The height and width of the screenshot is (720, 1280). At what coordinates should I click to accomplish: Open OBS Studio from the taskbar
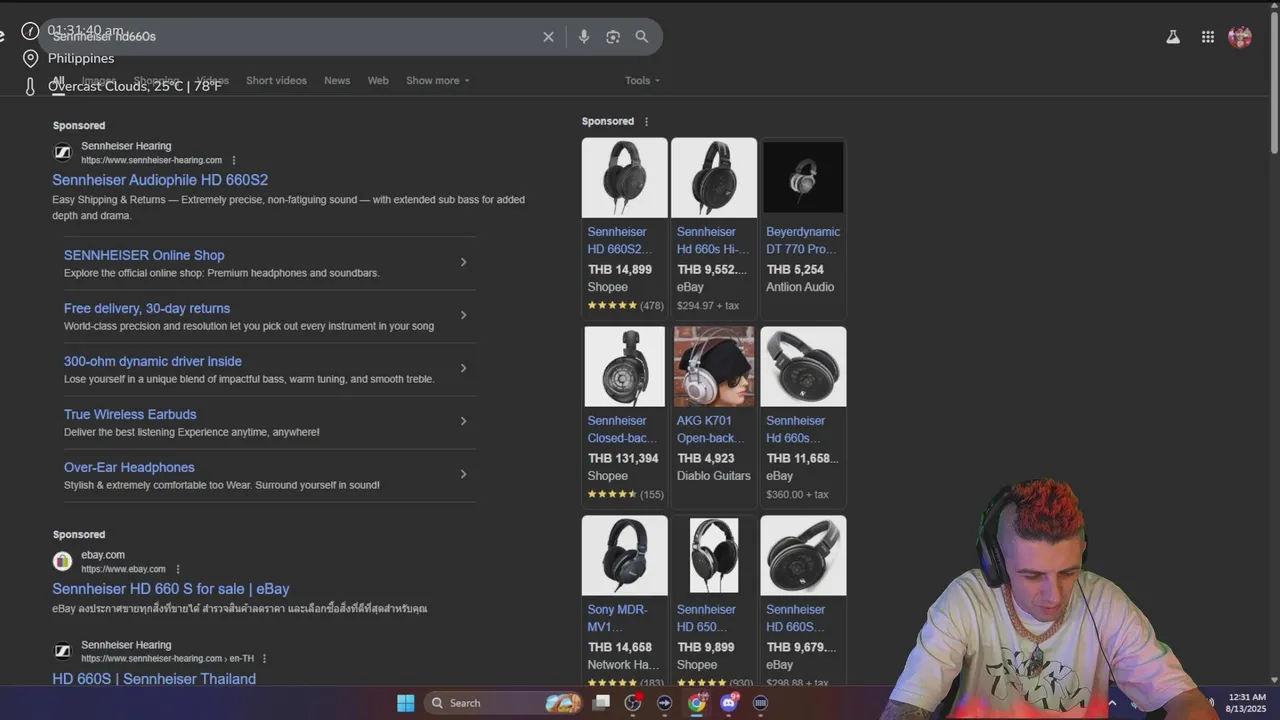click(x=633, y=703)
